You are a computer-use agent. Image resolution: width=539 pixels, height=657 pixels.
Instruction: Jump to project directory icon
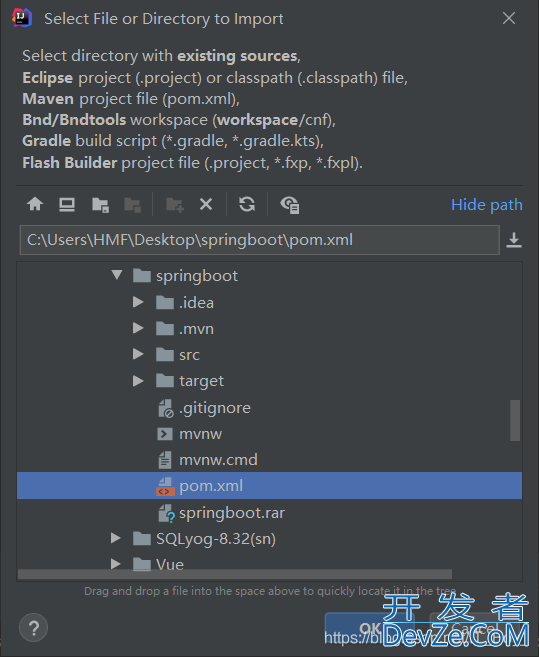(100, 205)
